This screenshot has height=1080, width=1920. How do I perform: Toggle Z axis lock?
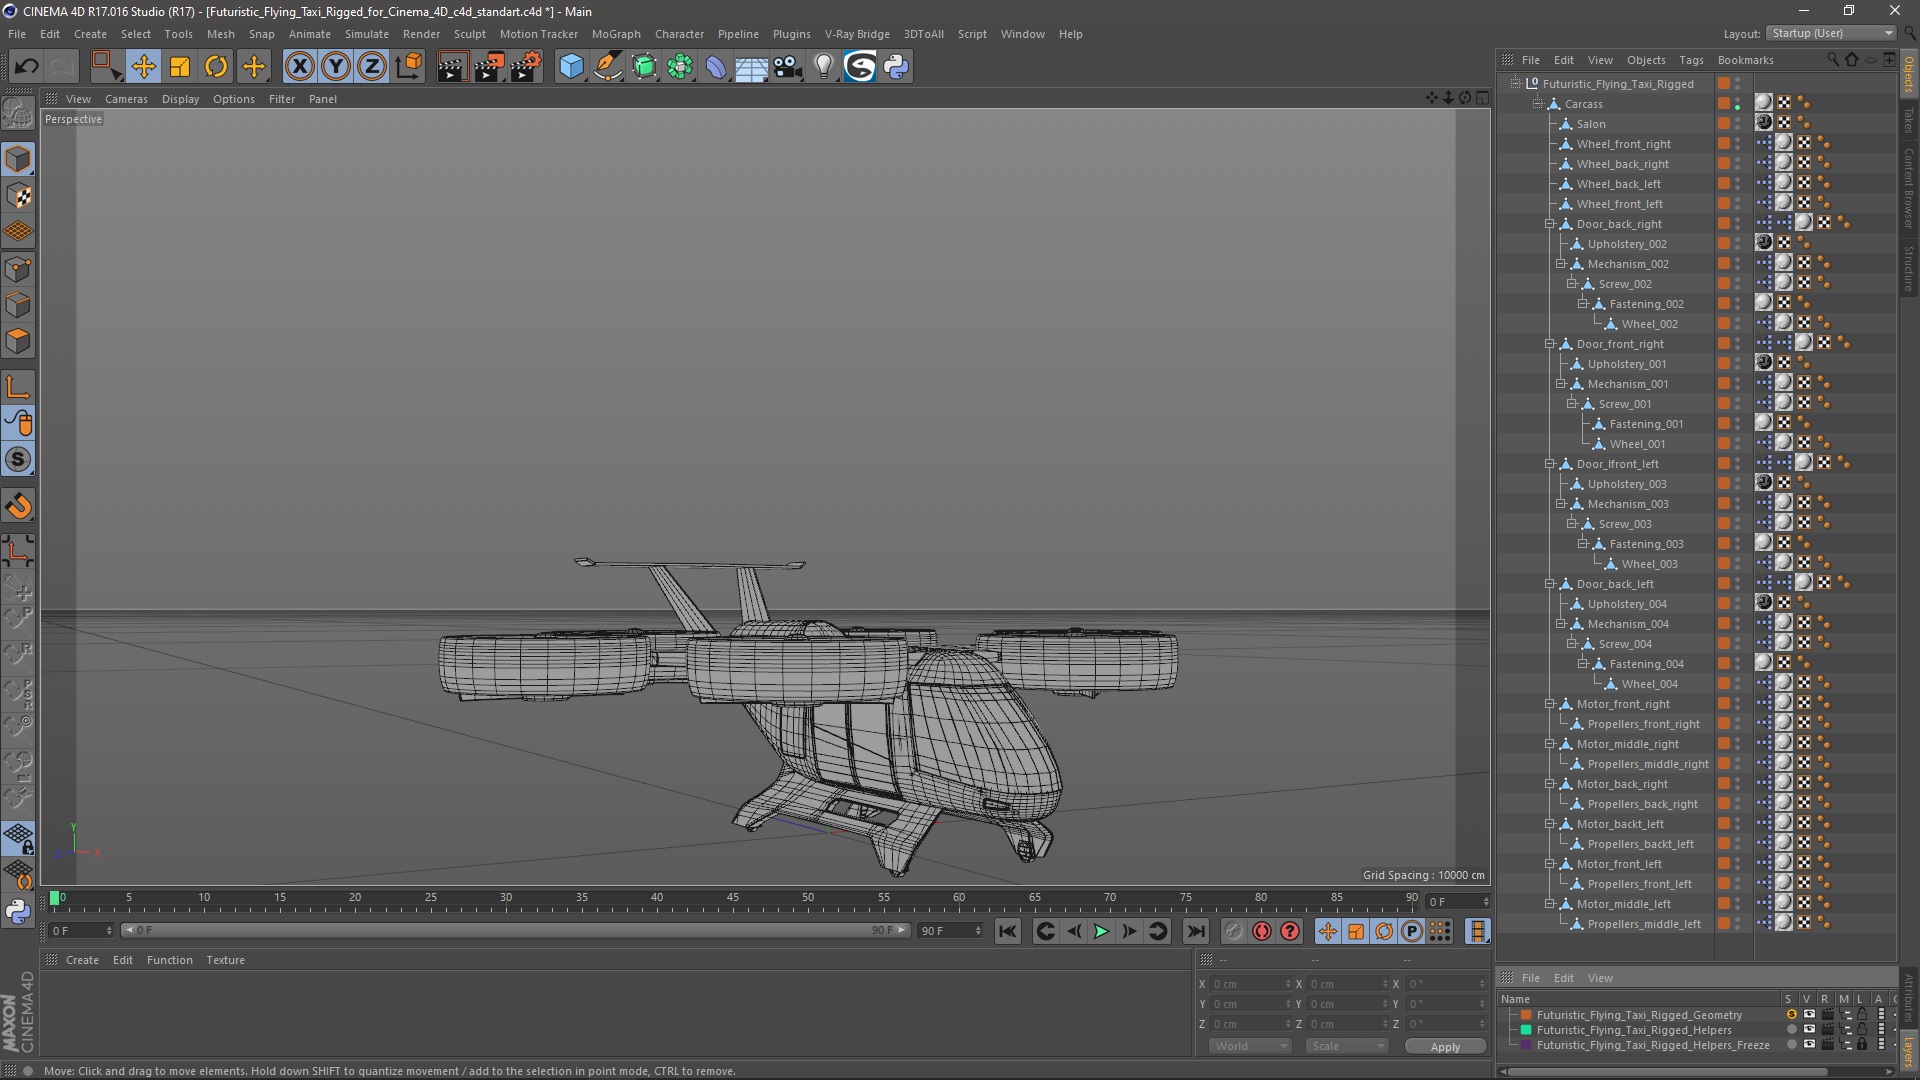point(372,67)
